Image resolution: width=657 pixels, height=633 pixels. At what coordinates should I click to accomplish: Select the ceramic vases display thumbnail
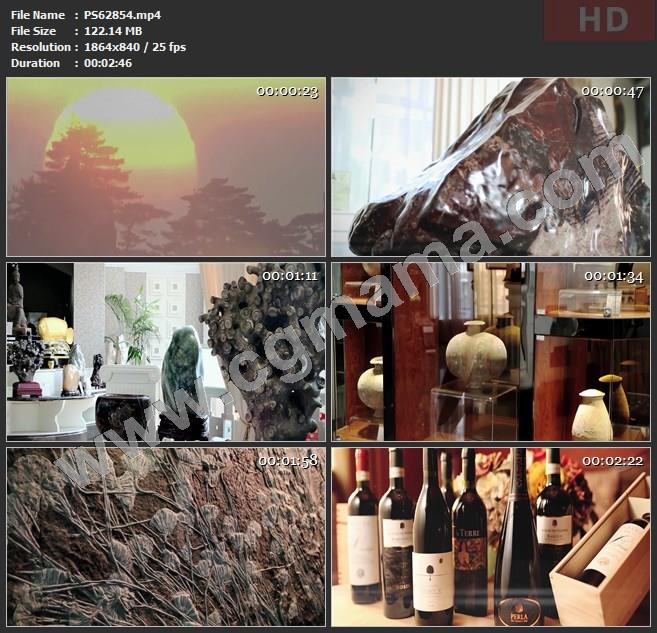point(490,352)
